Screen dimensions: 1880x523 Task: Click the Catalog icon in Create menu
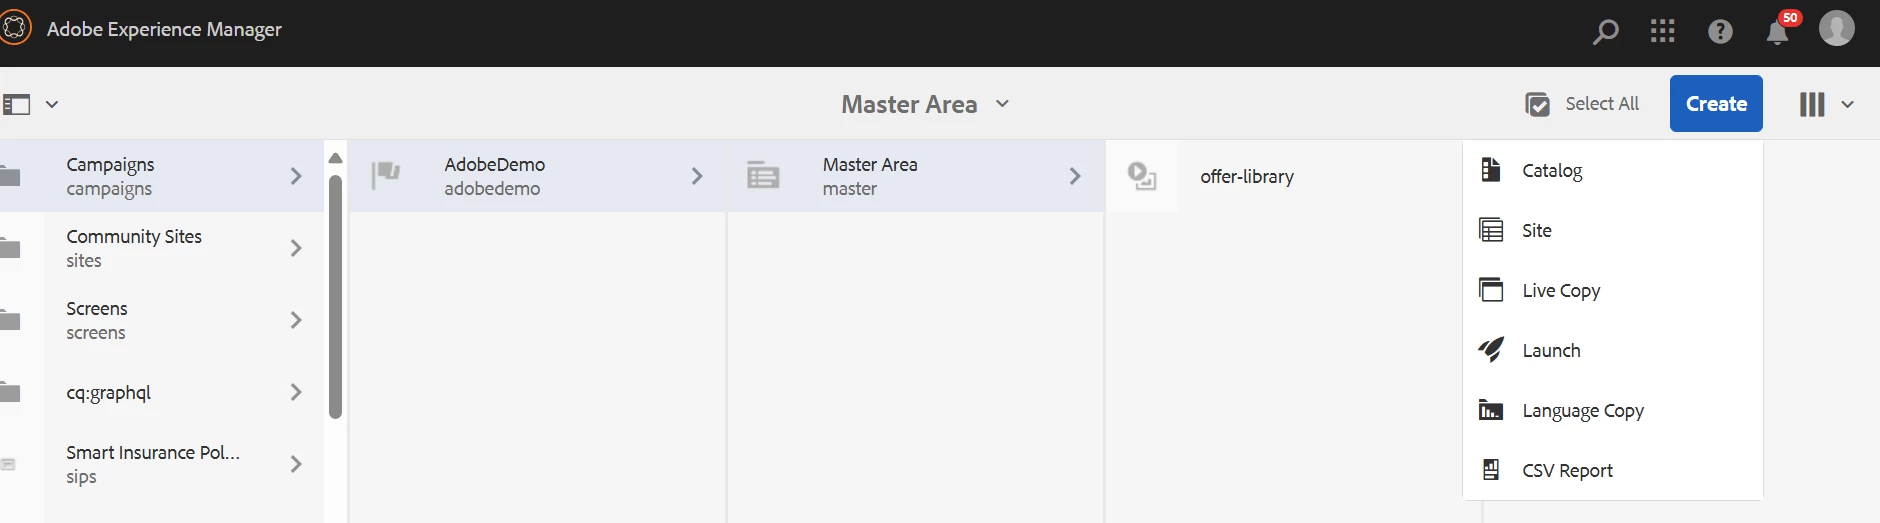tap(1490, 170)
